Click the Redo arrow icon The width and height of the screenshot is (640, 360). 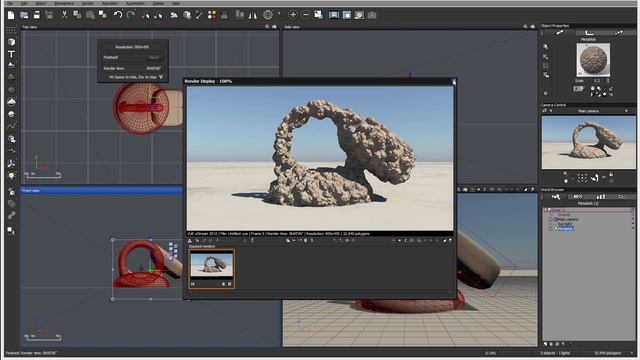[131, 15]
